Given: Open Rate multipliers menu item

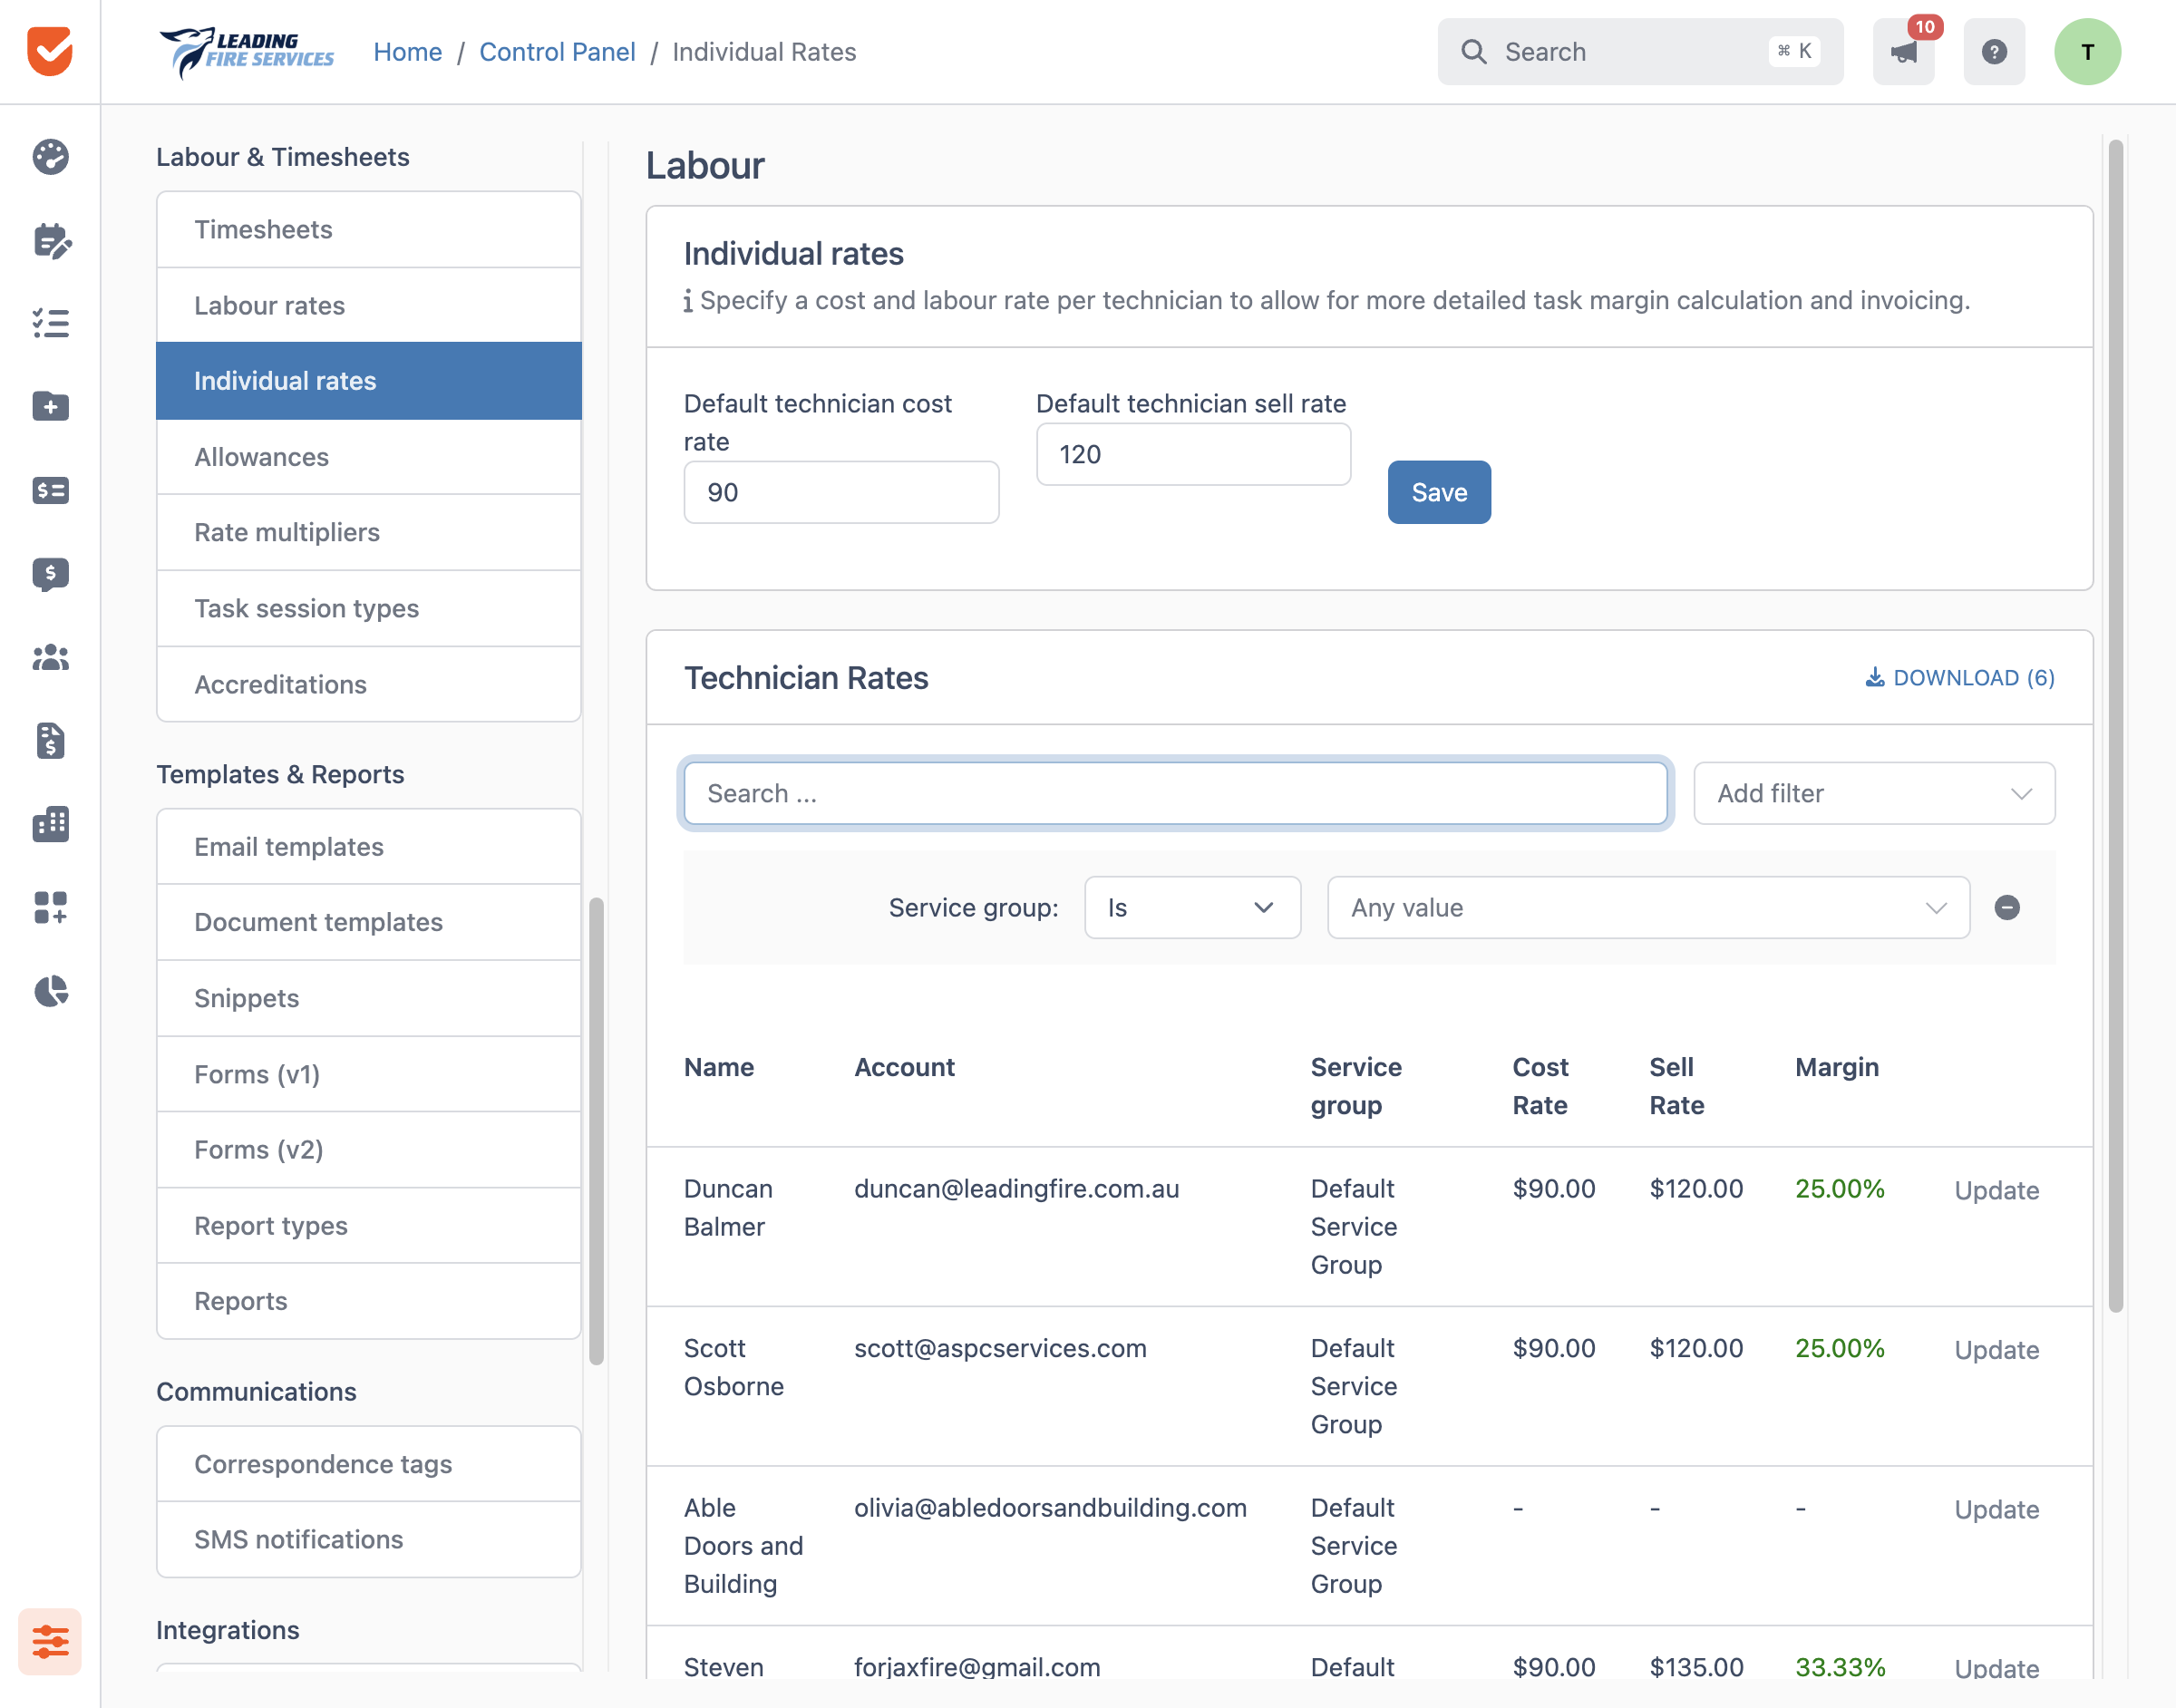Looking at the screenshot, I should [x=369, y=532].
